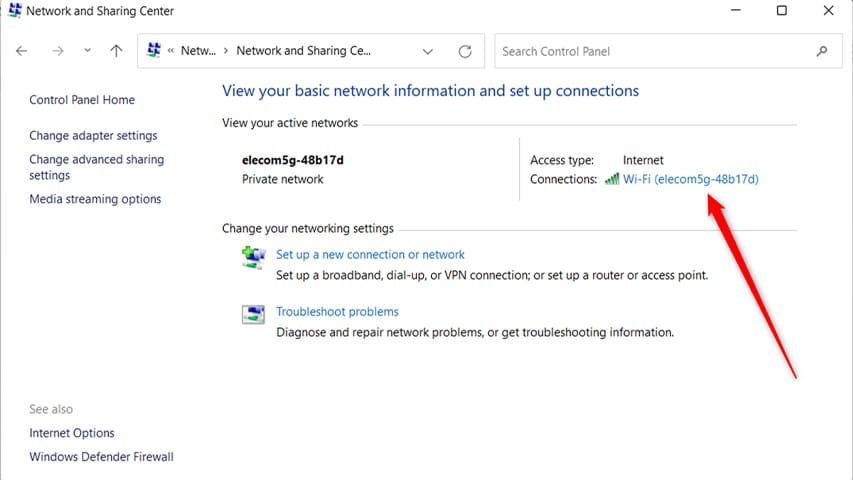The height and width of the screenshot is (480, 853).
Task: Open Change adapter settings
Action: coord(93,136)
